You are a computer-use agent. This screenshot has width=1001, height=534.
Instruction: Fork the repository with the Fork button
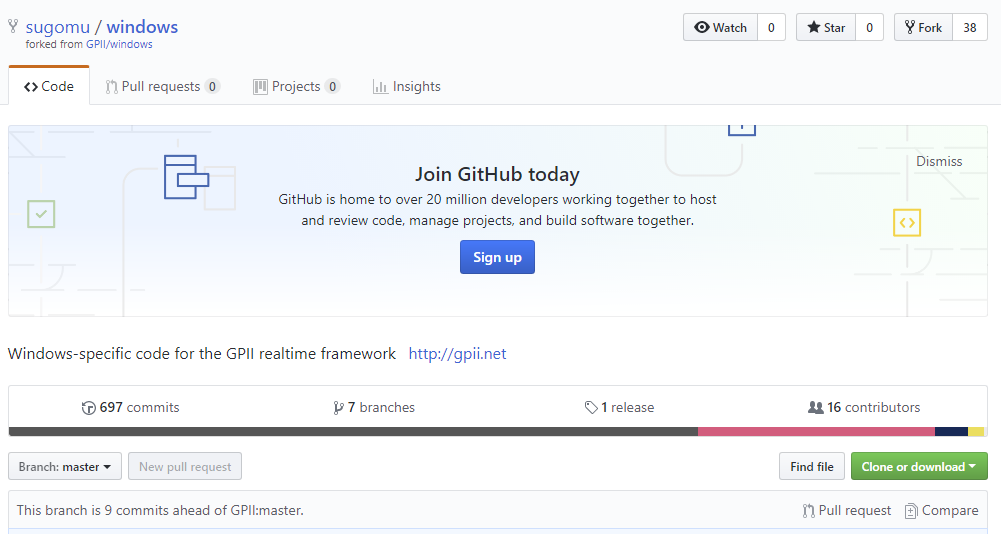pos(923,27)
